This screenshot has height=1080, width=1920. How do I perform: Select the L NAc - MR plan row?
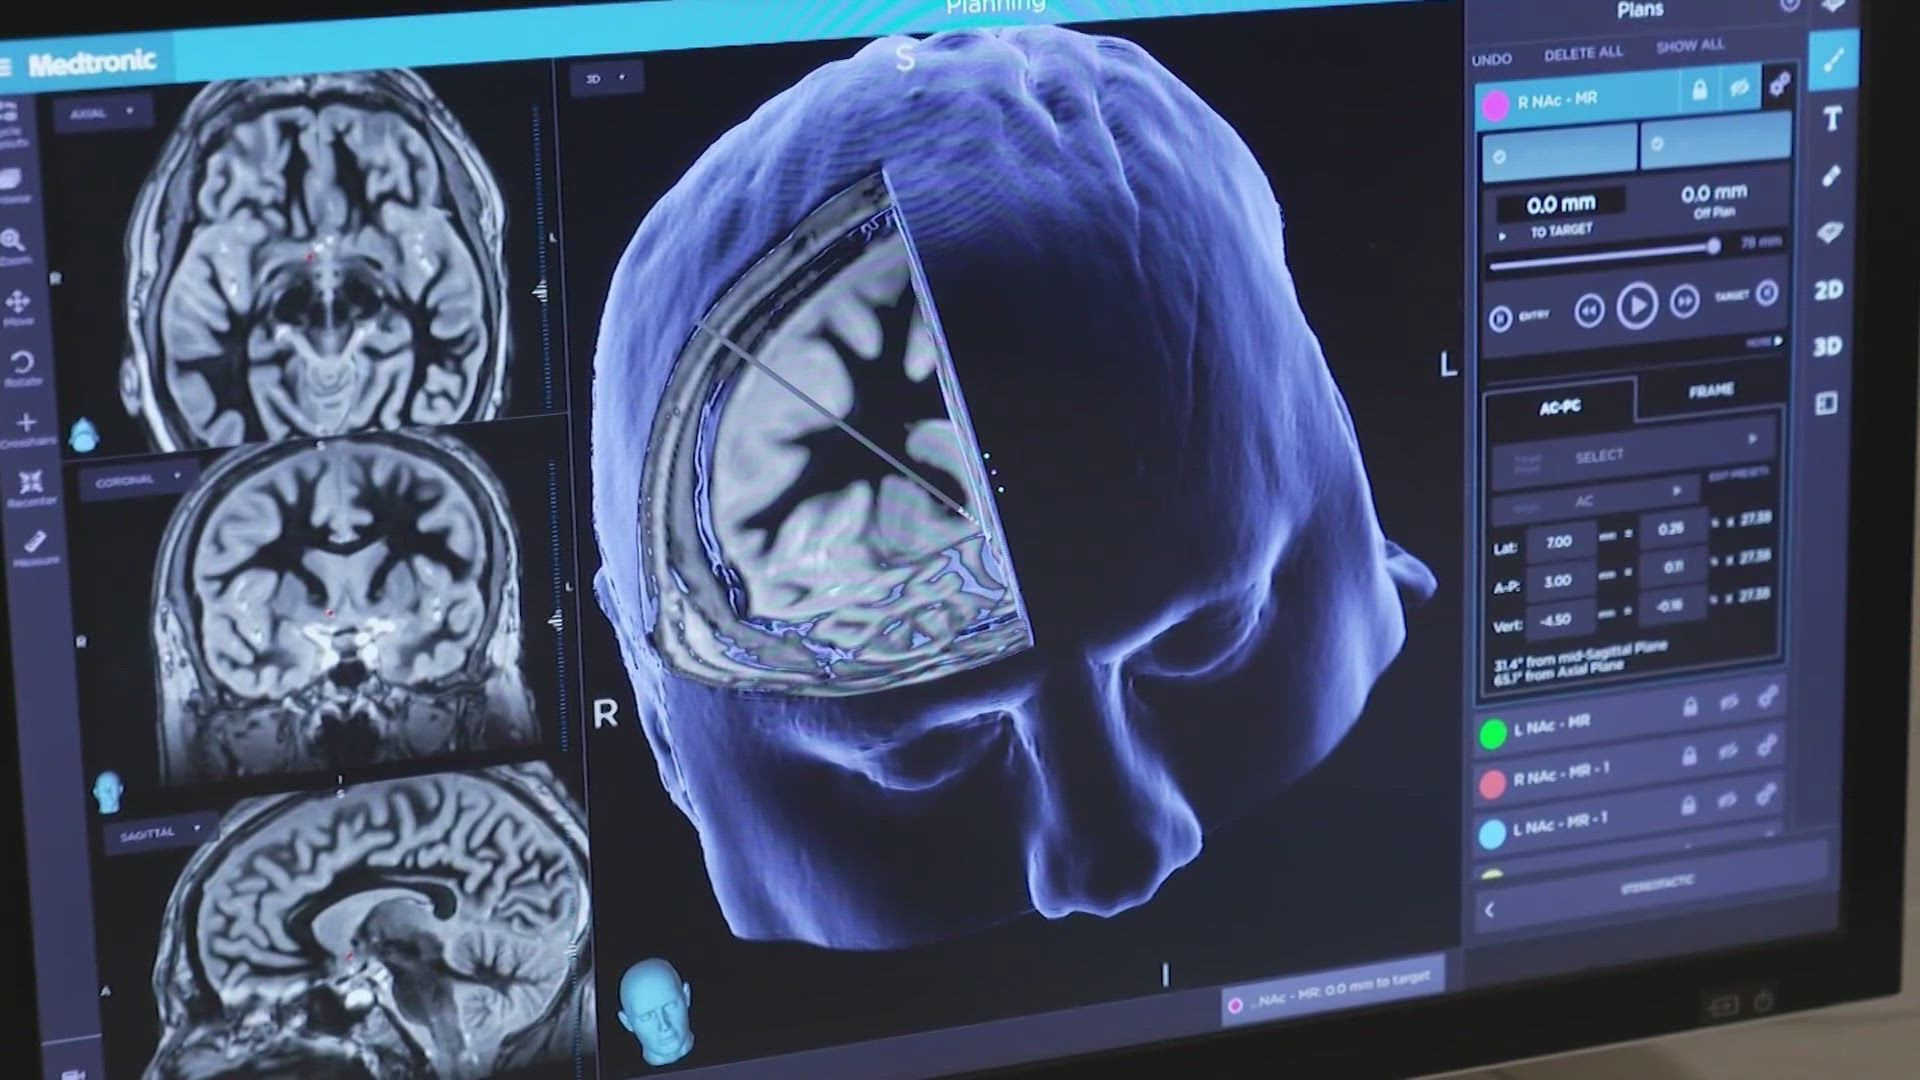1630,718
